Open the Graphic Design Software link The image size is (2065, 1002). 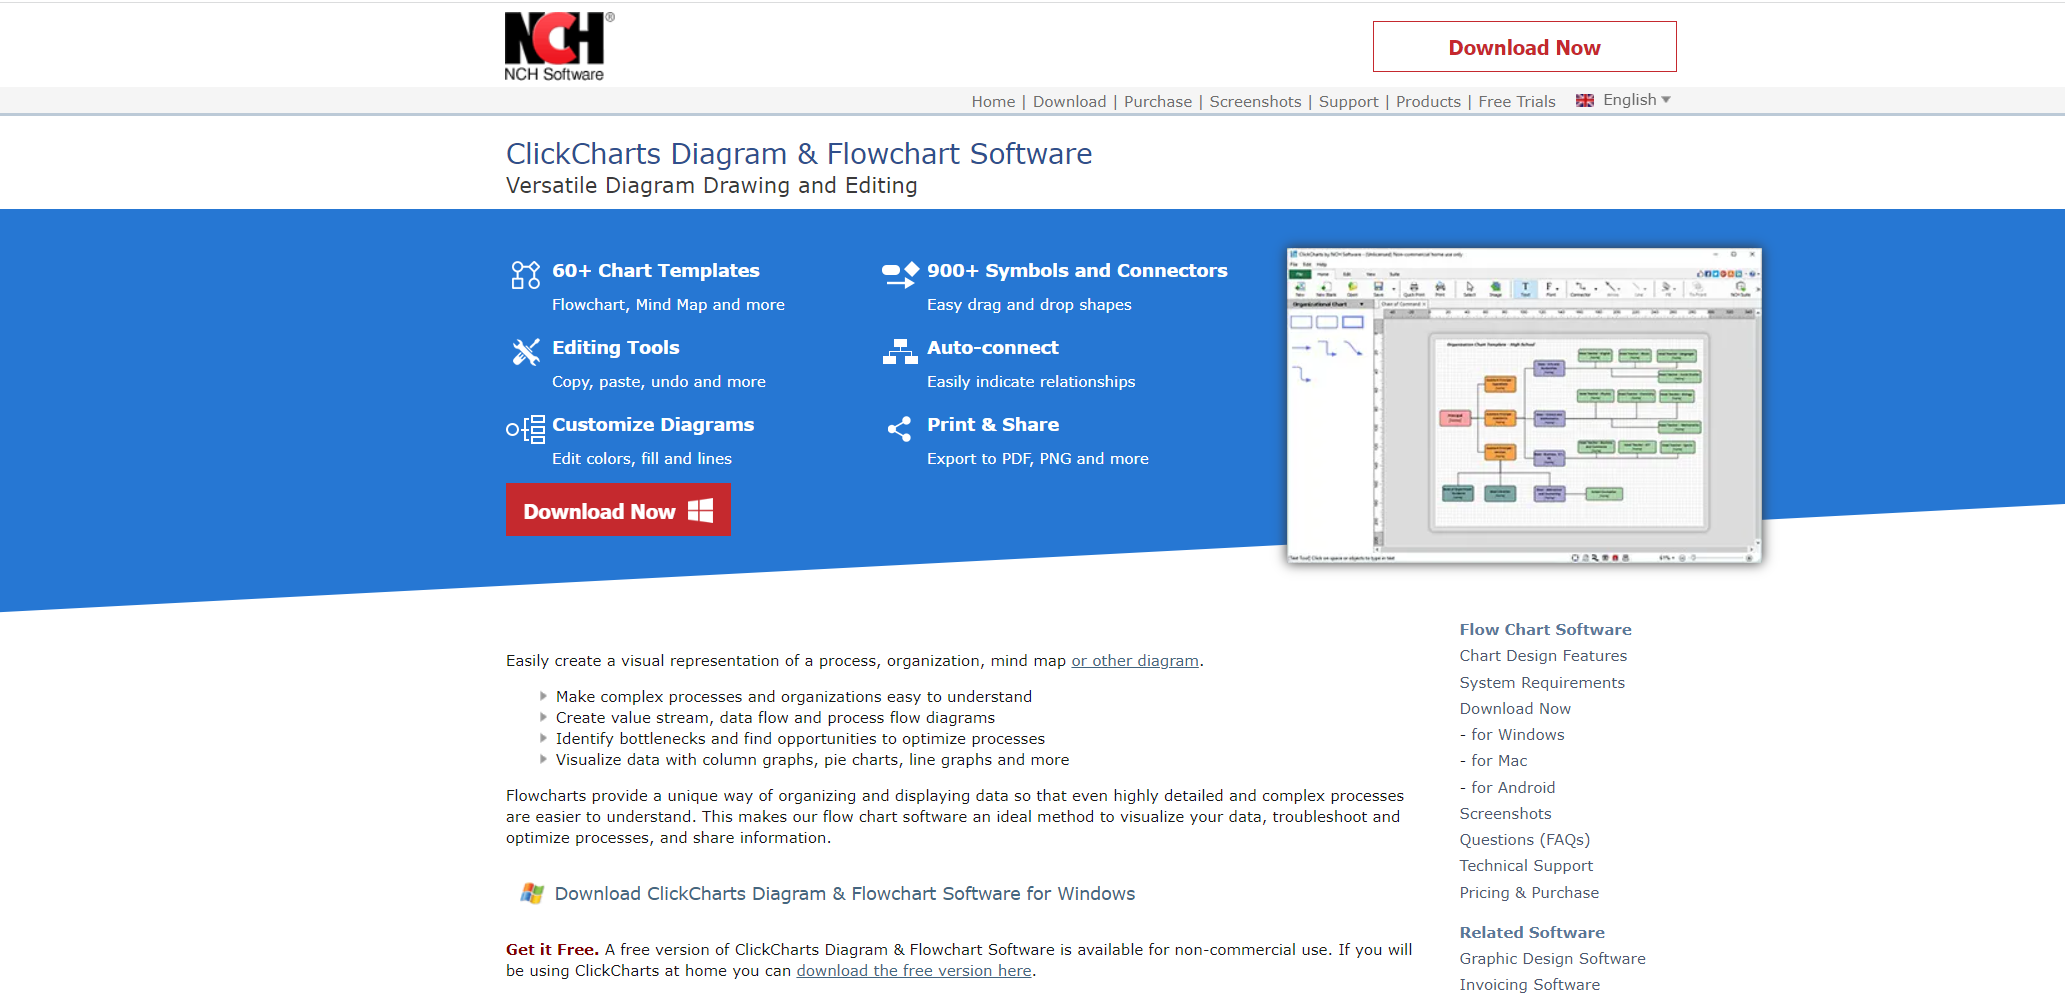[x=1552, y=959]
